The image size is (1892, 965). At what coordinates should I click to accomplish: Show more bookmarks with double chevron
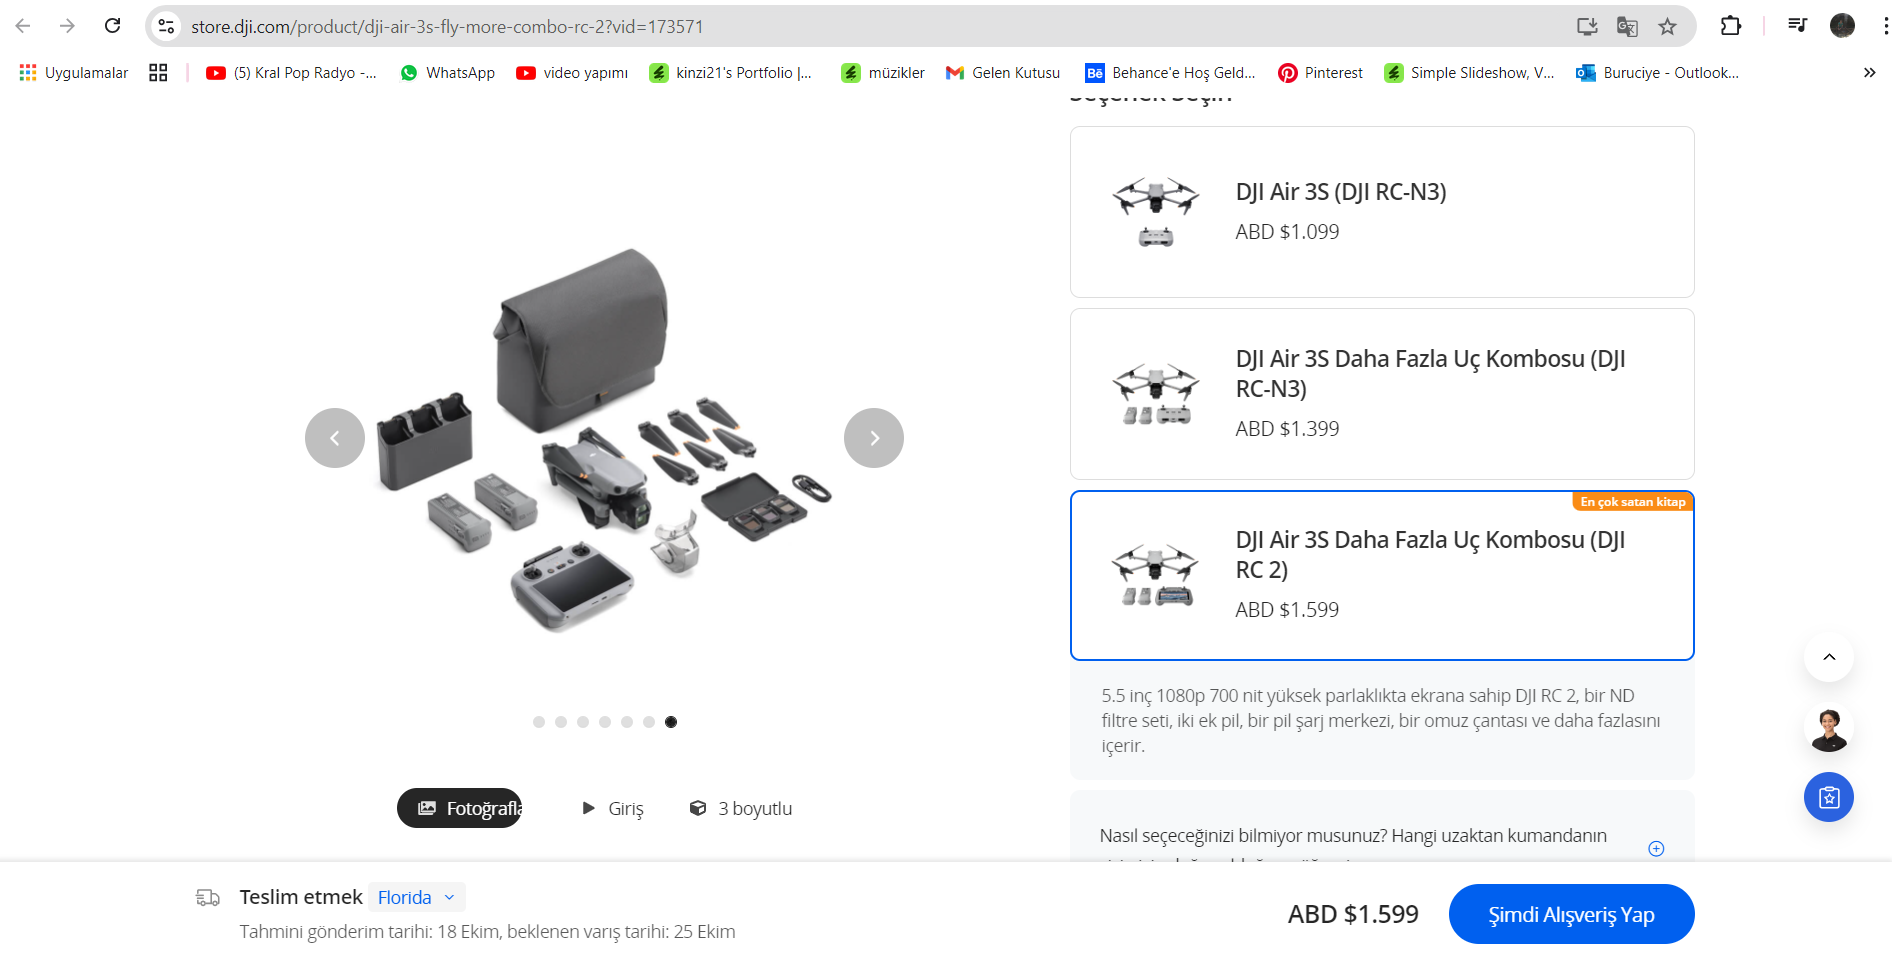[x=1869, y=73]
